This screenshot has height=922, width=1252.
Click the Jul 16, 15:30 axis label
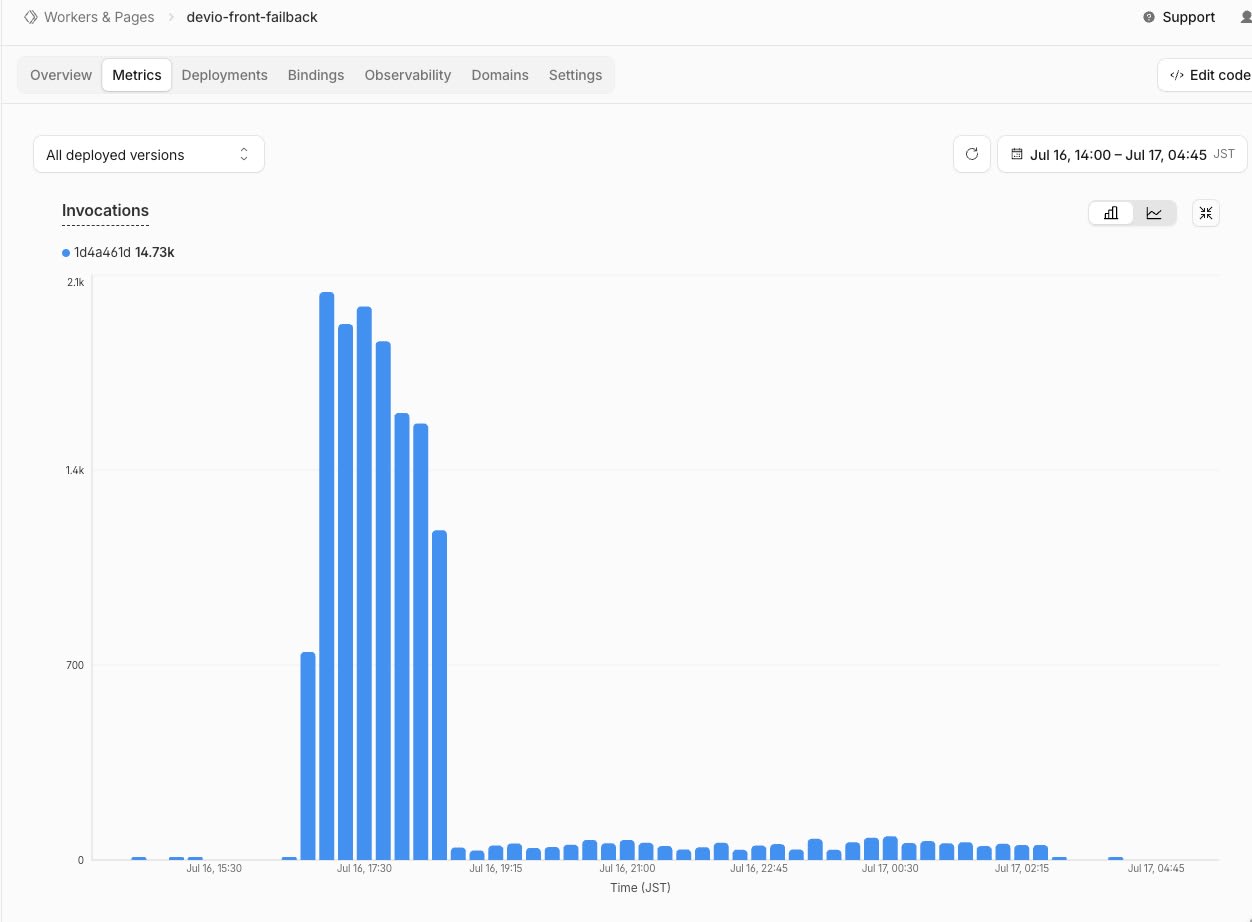(214, 868)
